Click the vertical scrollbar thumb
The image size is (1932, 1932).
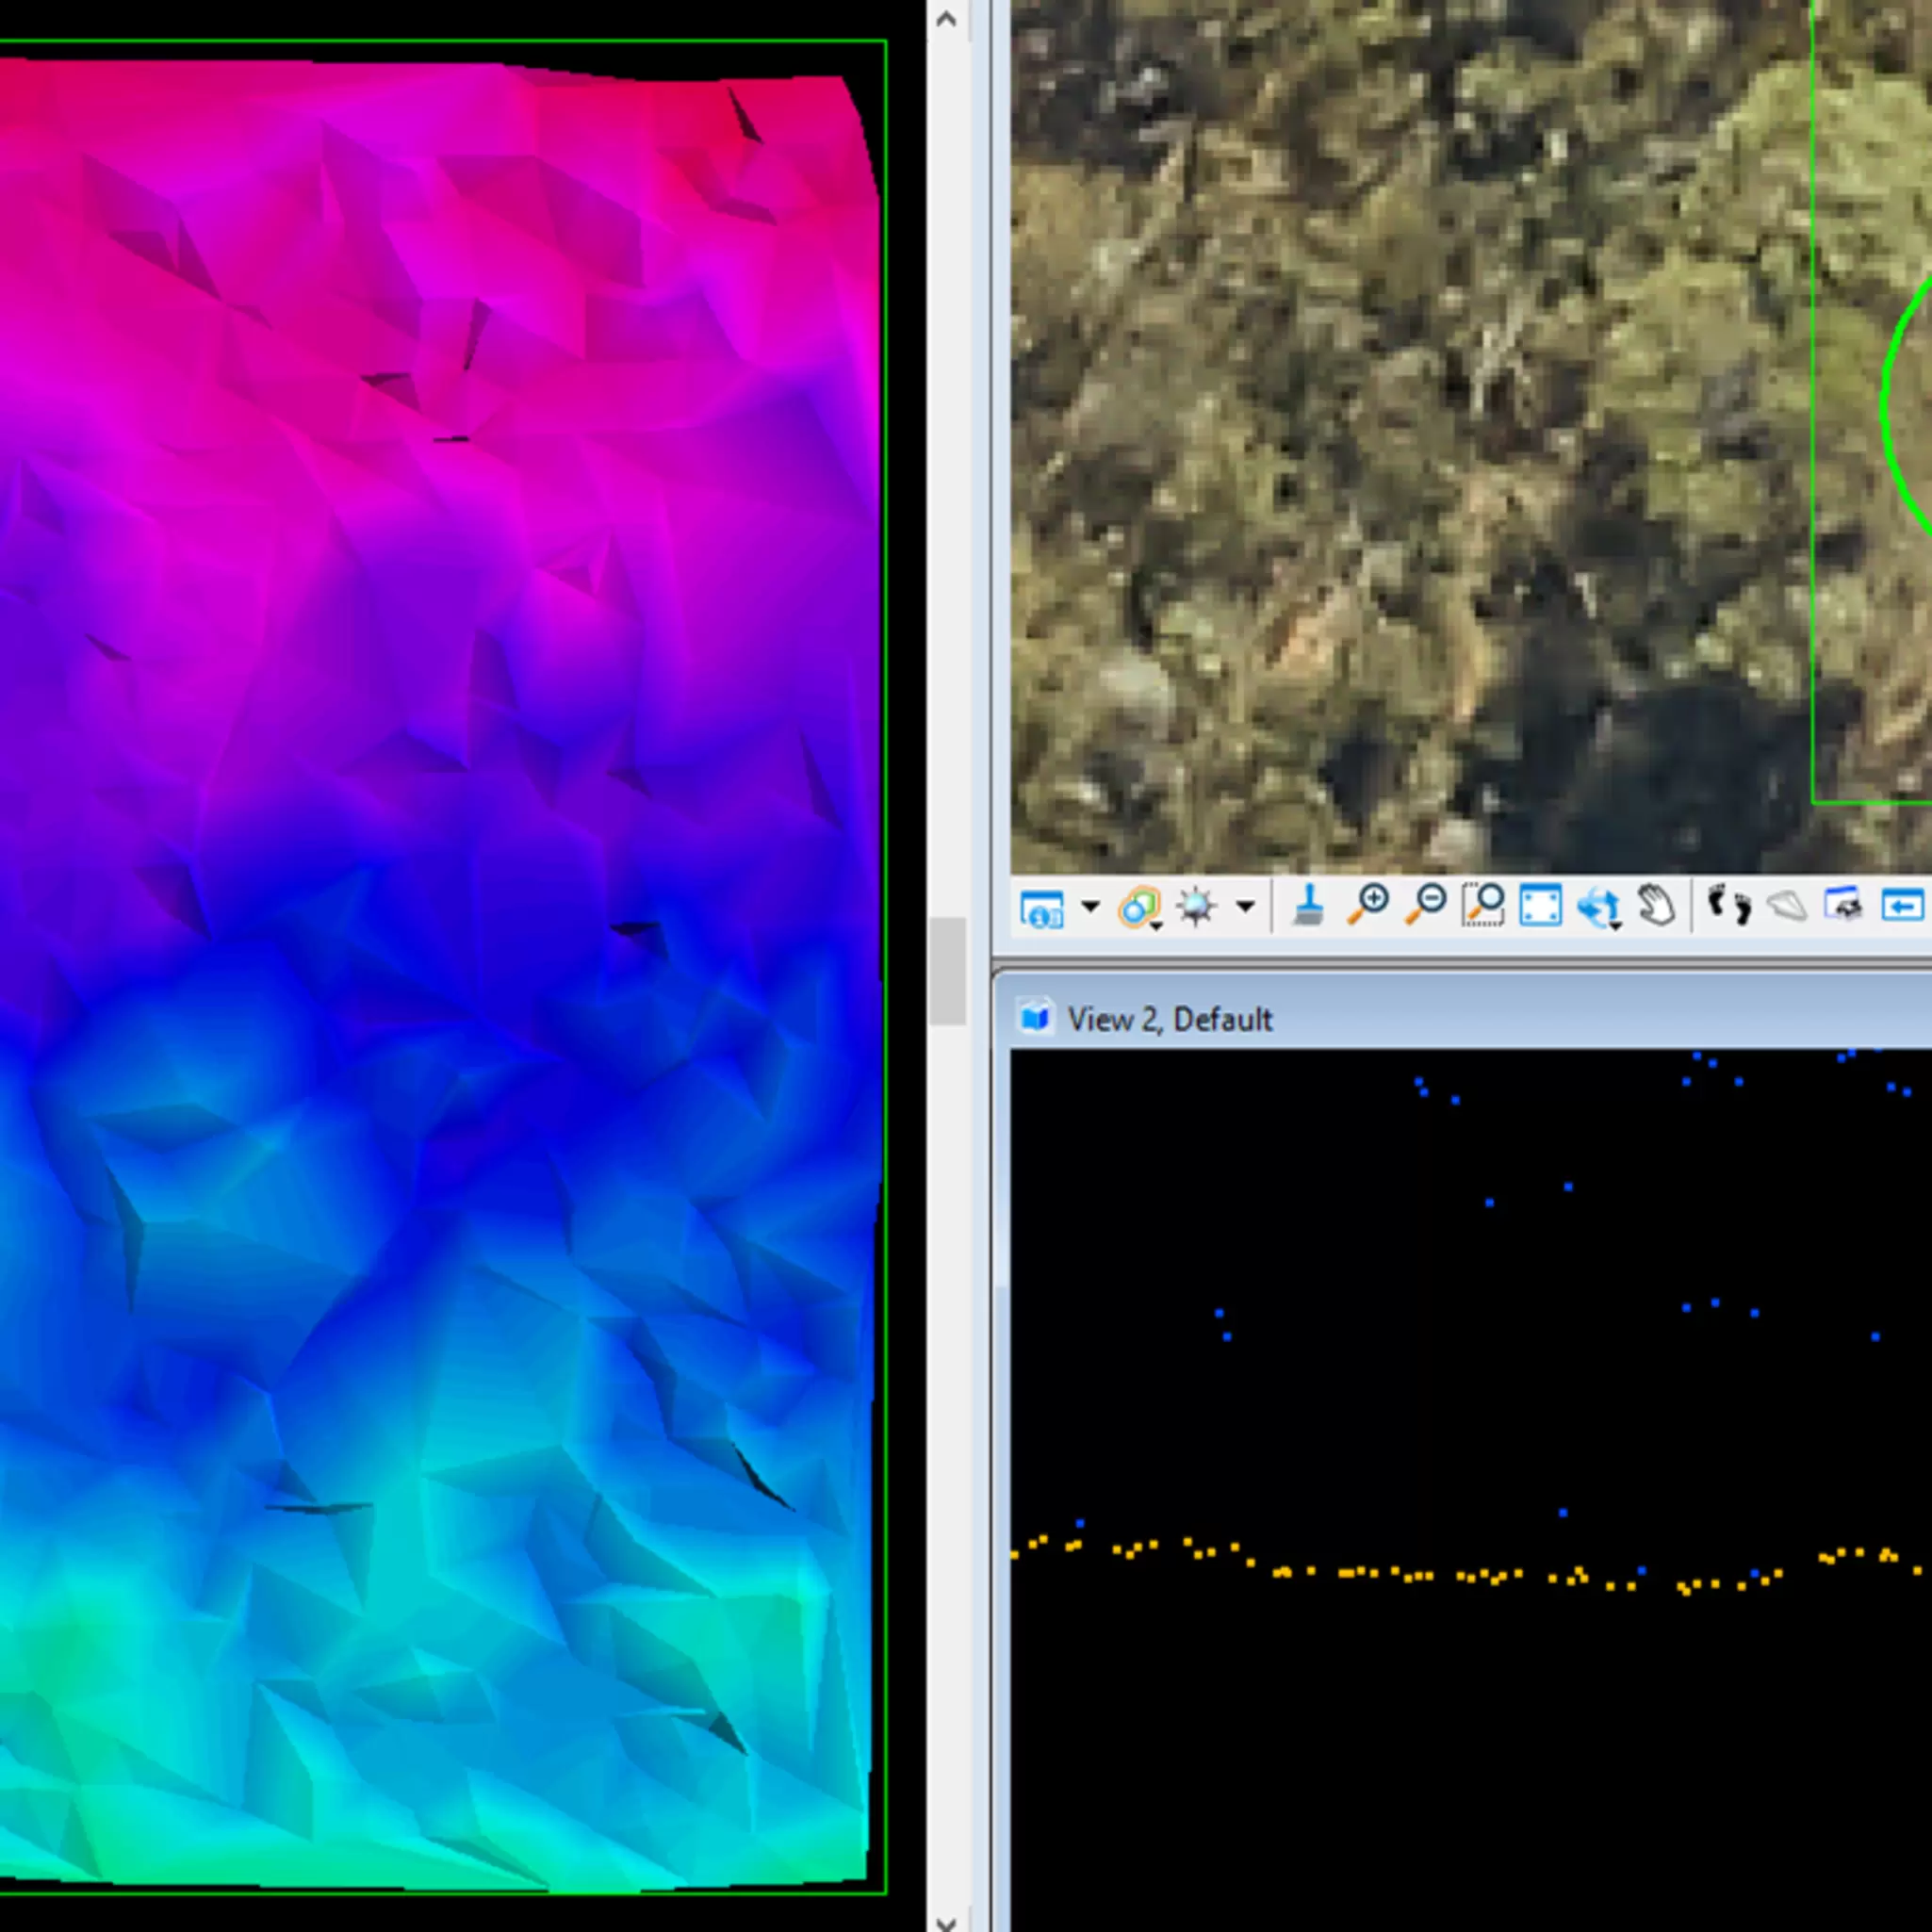(946, 971)
